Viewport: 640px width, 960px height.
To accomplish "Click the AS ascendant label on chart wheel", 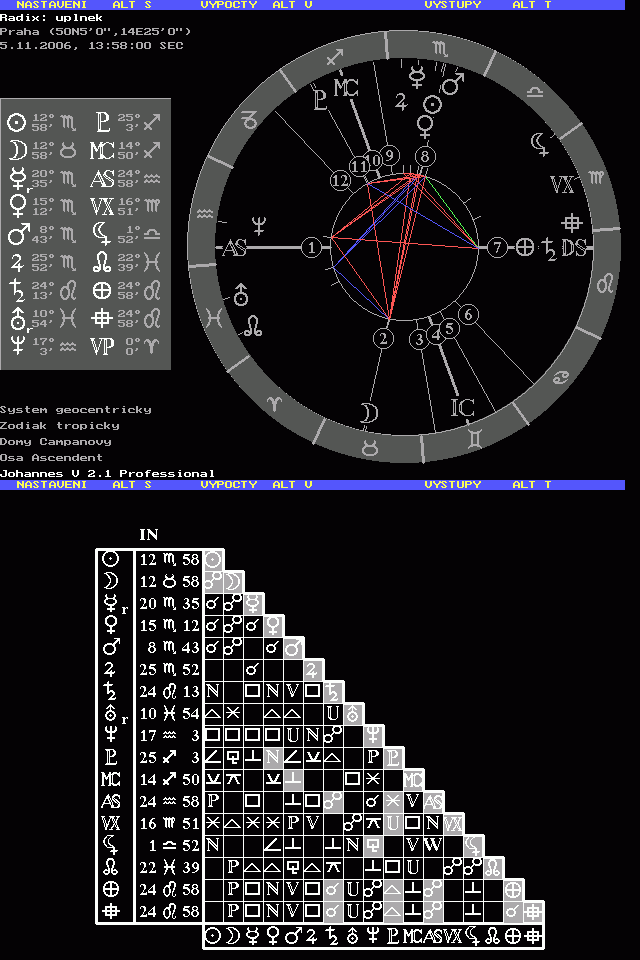I will (234, 248).
